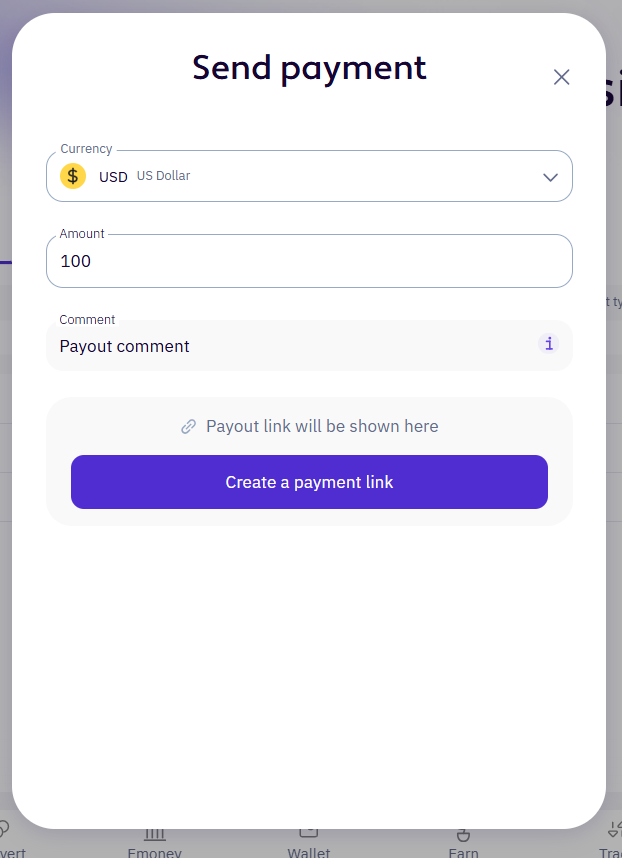
Task: Expand the Currency dropdown chevron
Action: tap(550, 176)
